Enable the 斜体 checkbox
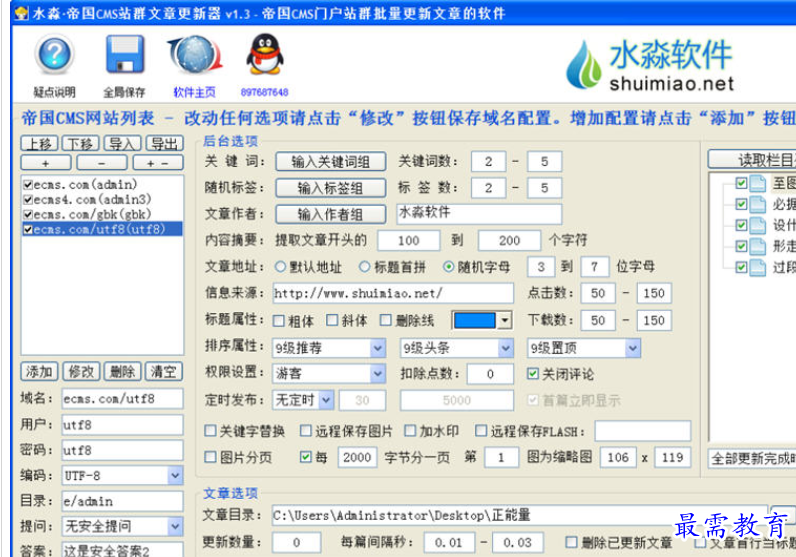 [332, 320]
